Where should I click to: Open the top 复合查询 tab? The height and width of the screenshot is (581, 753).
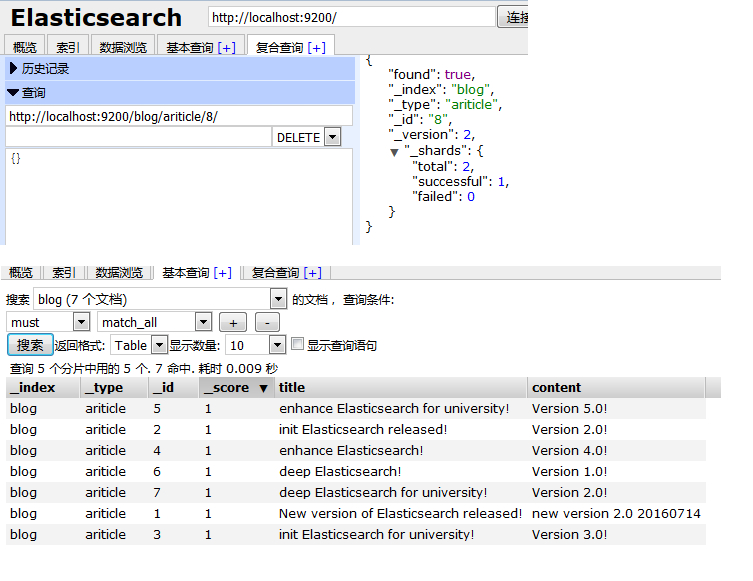point(279,48)
